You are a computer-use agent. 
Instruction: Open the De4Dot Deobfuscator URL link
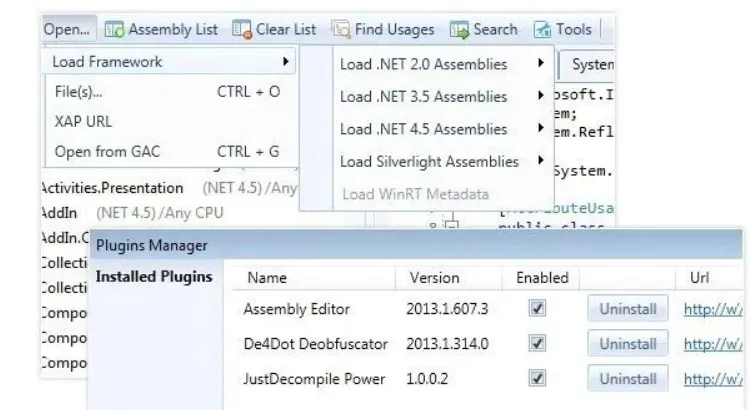[713, 344]
